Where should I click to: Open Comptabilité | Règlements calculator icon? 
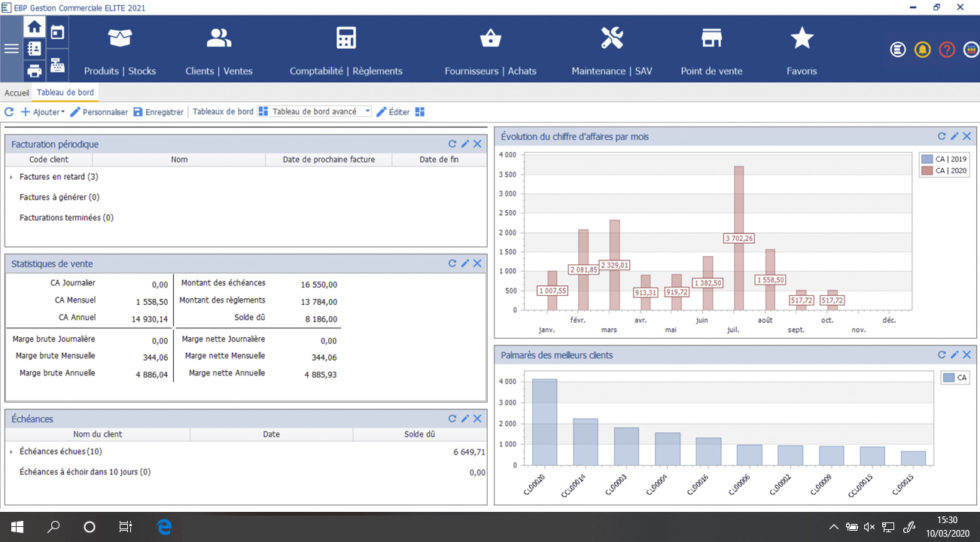(346, 40)
